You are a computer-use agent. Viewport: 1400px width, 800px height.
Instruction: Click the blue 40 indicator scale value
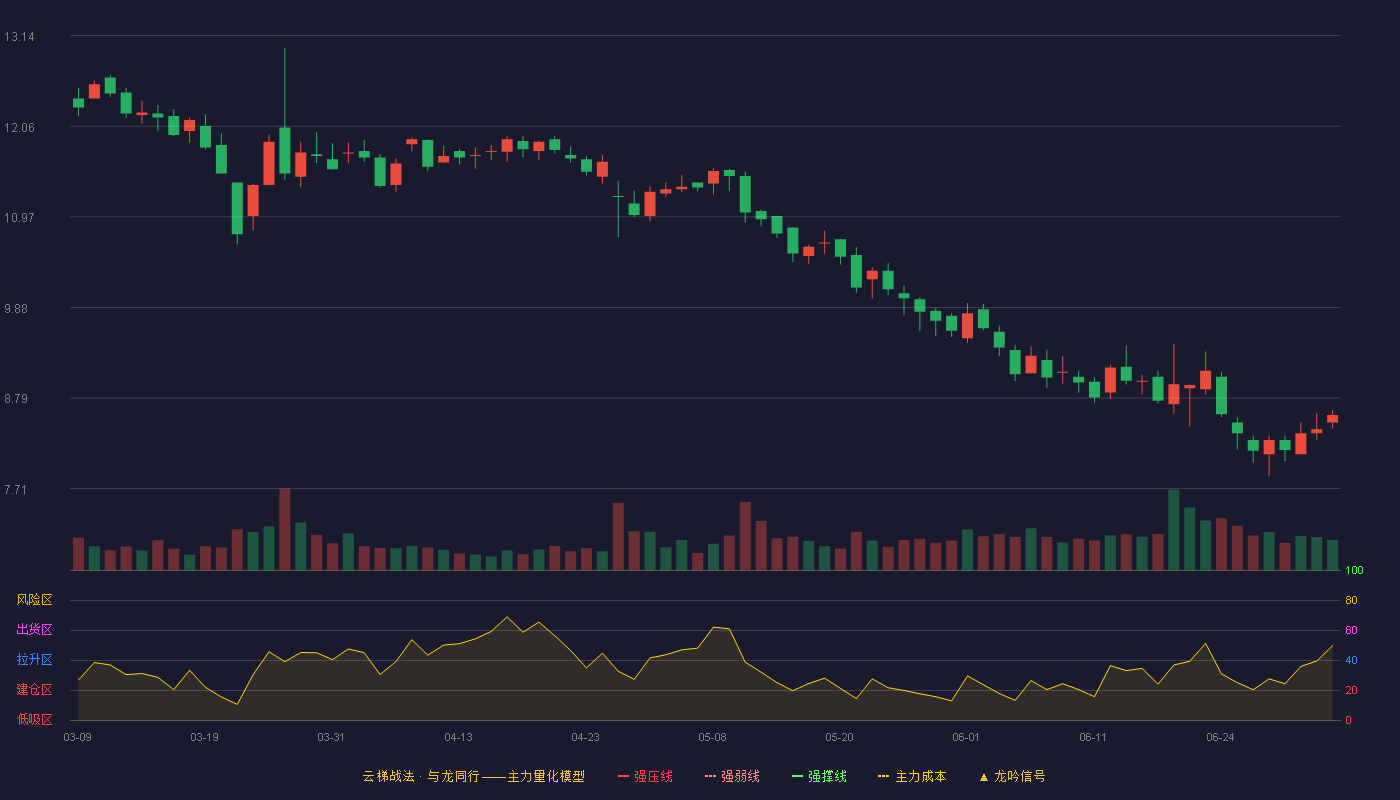tap(1351, 660)
